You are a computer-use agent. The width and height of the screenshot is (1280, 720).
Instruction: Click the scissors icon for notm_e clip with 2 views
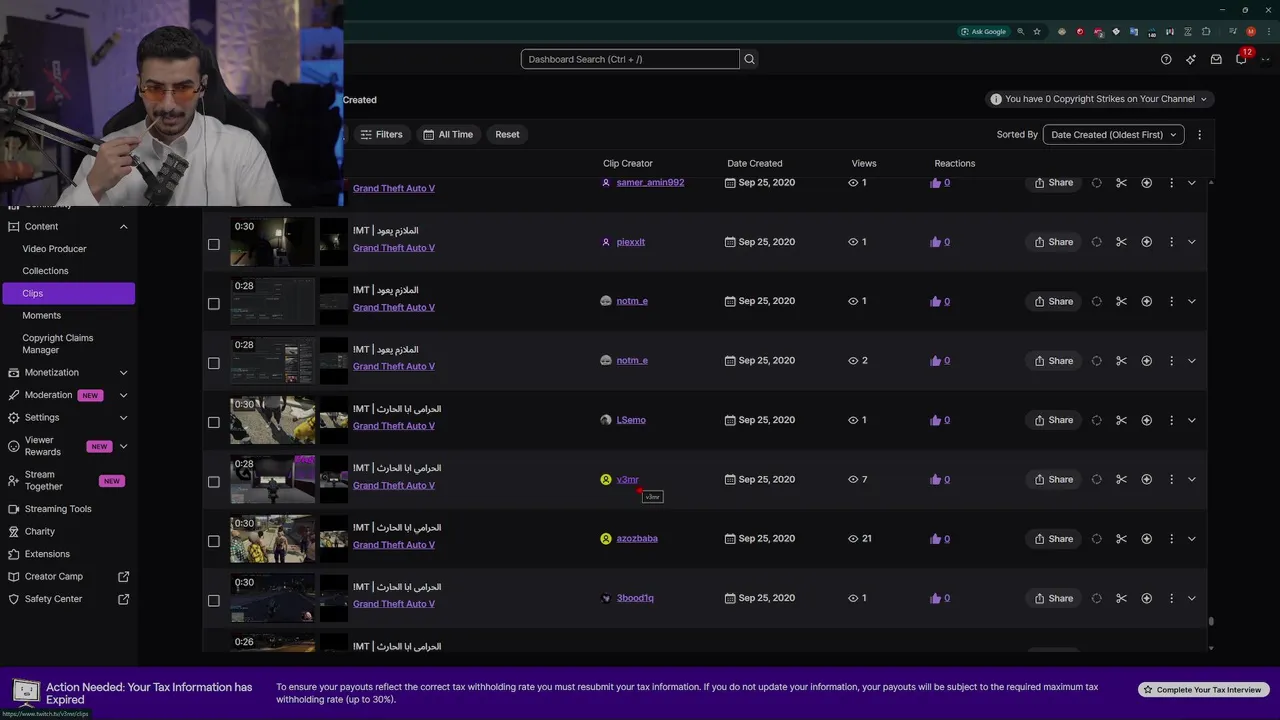point(1121,361)
